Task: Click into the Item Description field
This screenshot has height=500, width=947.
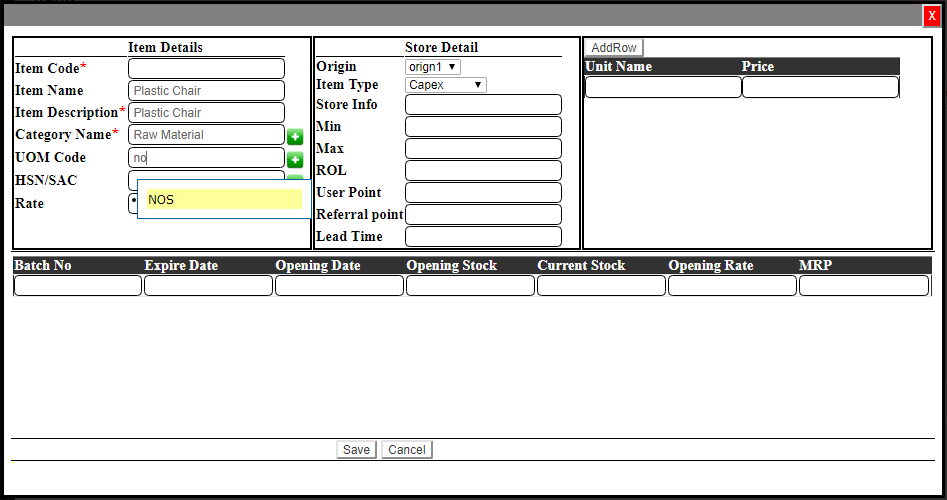Action: [x=207, y=112]
